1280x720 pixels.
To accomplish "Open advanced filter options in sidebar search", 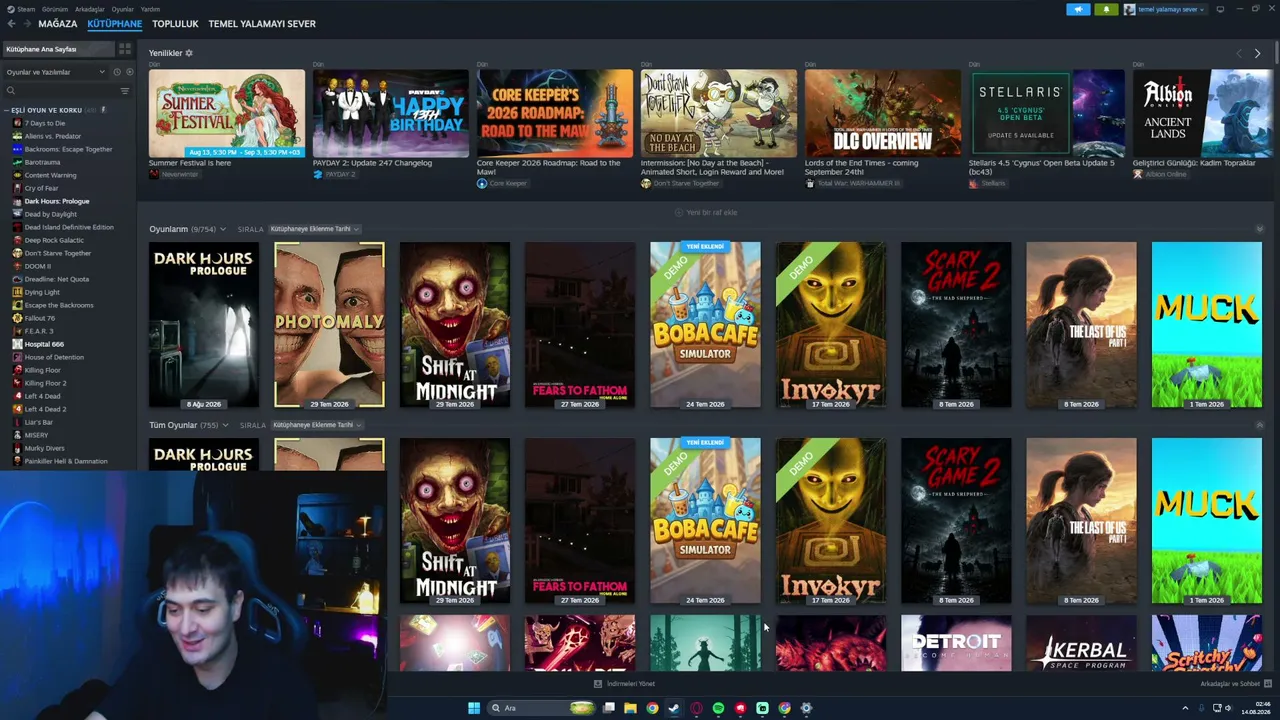I will (x=125, y=91).
